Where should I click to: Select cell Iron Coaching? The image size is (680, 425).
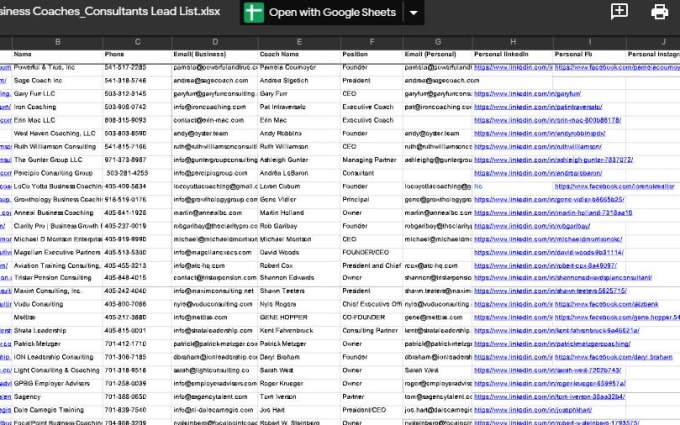pos(58,107)
